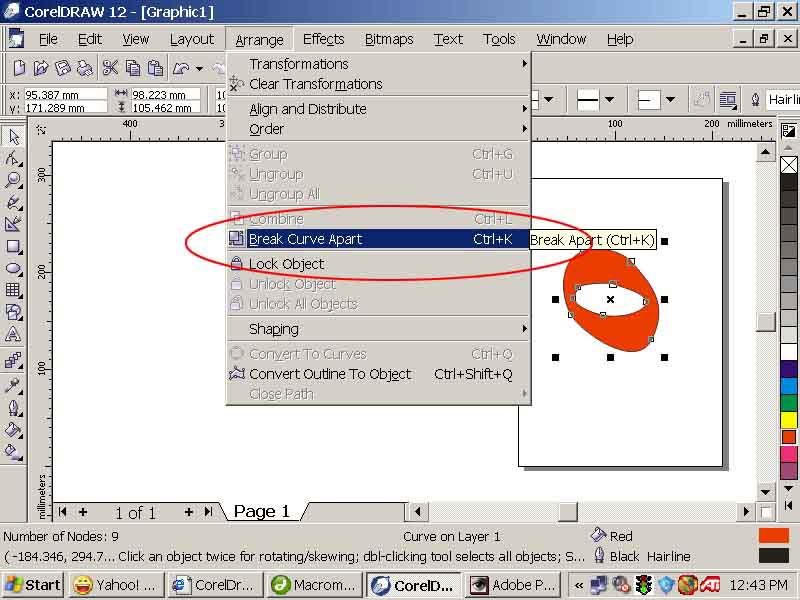Click the Save icon
Screen dimensions: 800x600
[63, 68]
